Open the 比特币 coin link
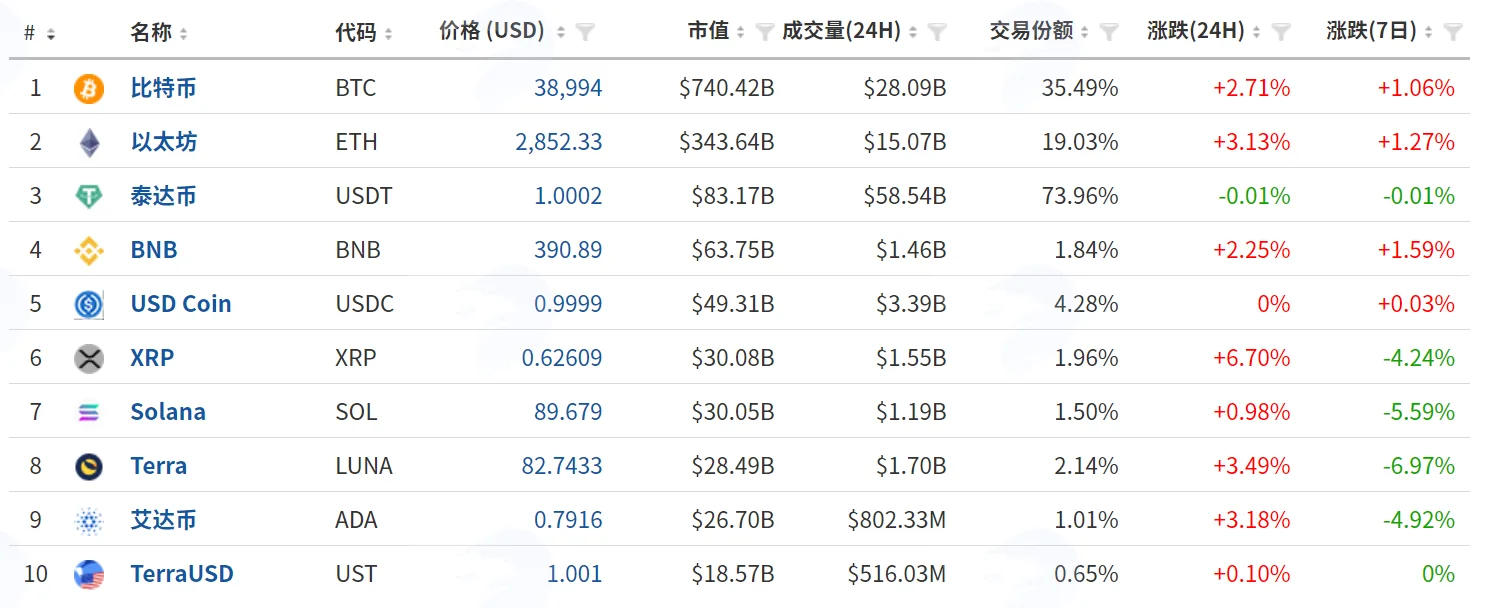This screenshot has height=608, width=1492. click(x=163, y=88)
